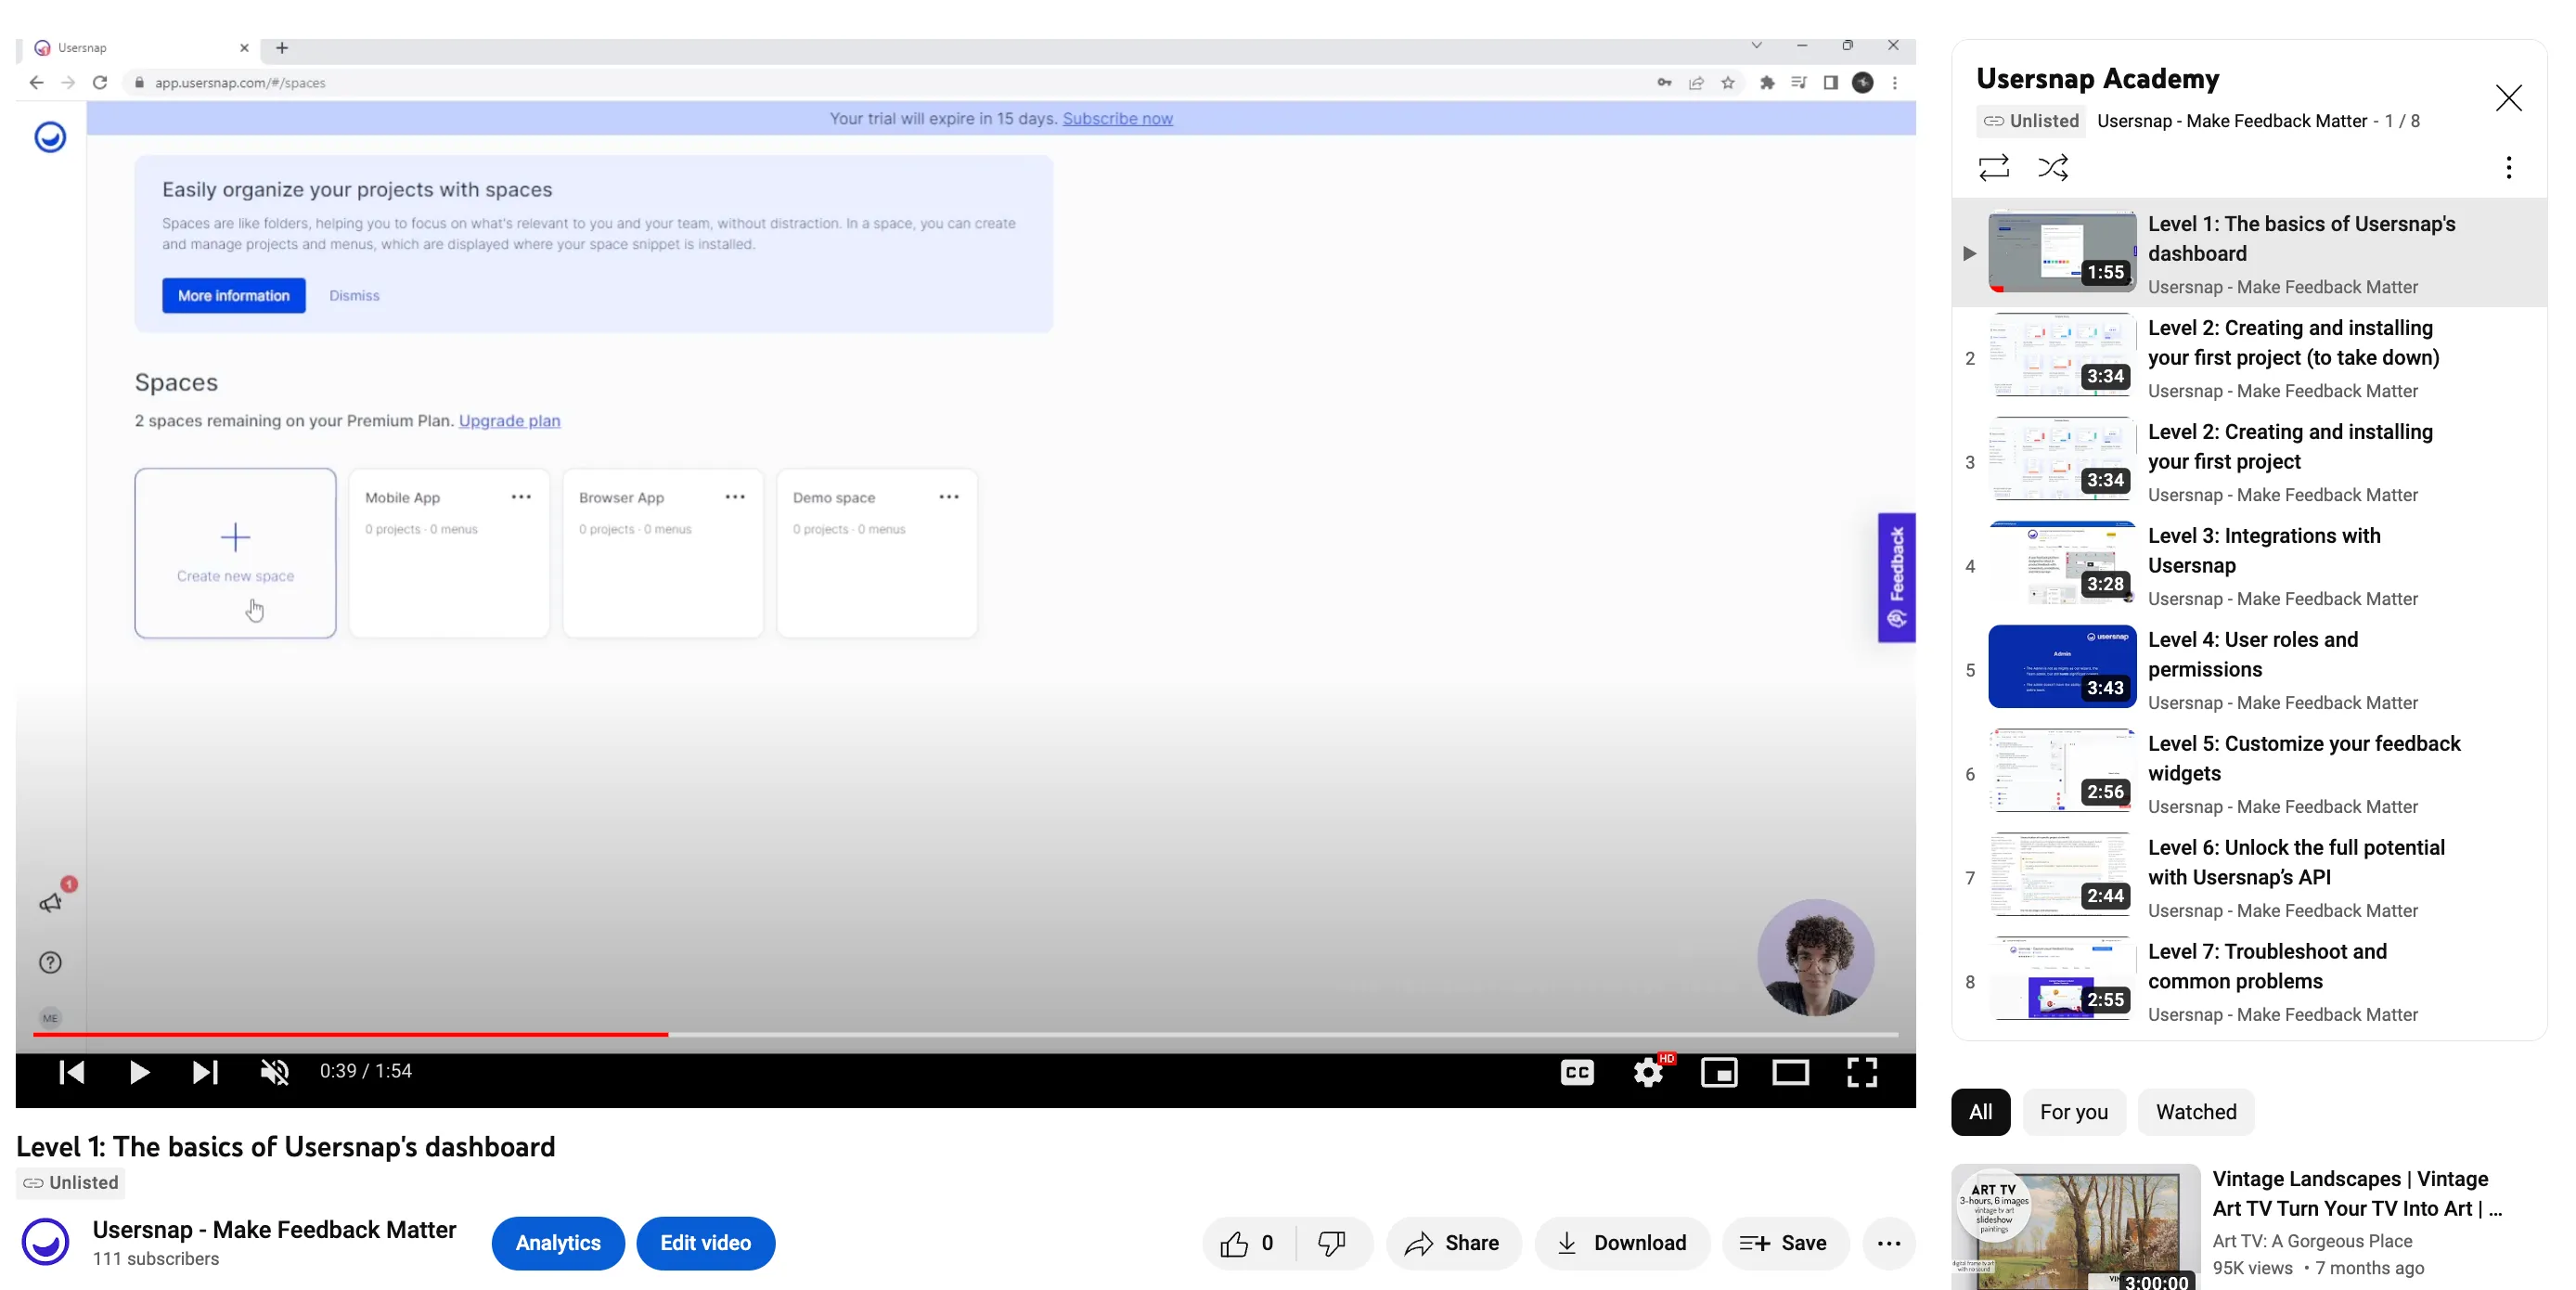Activate theater mode
Viewport: 2576px width, 1290px height.
point(1790,1072)
